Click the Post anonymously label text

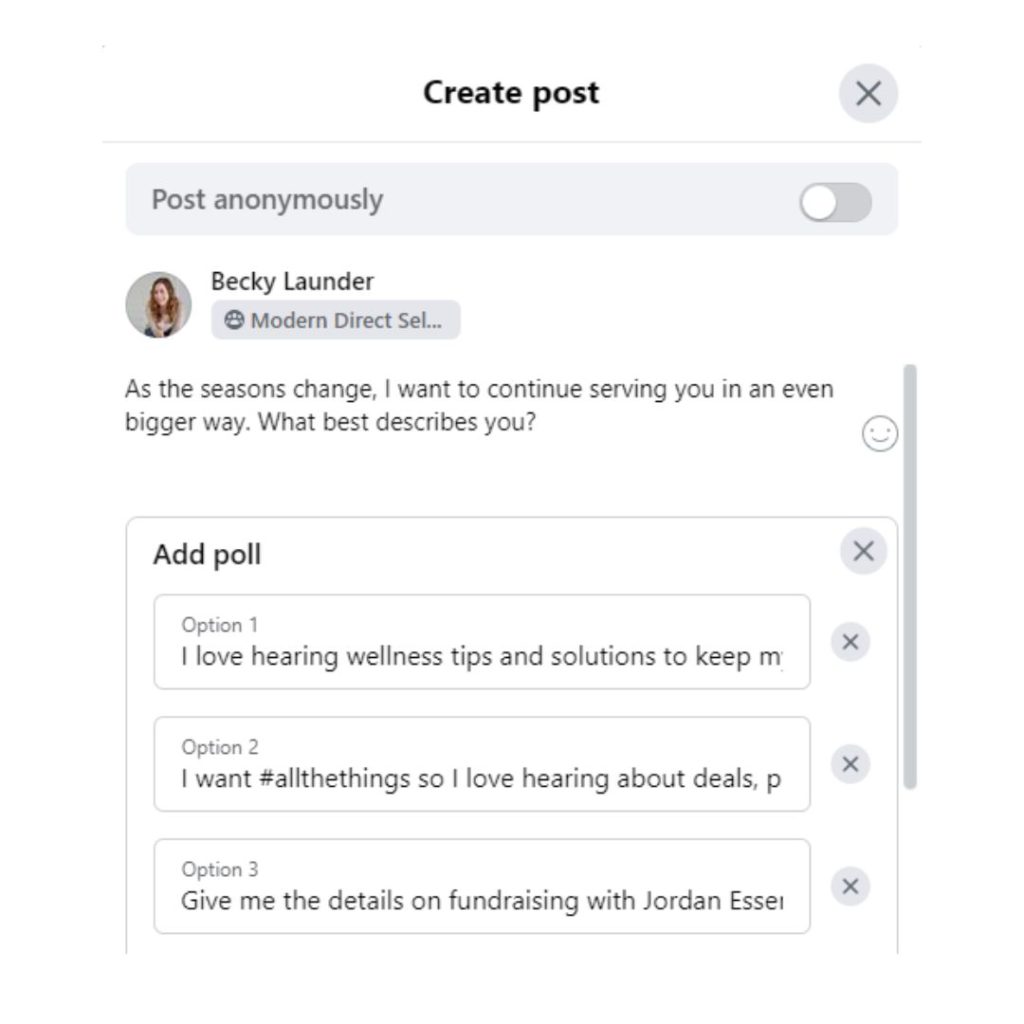[x=267, y=199]
